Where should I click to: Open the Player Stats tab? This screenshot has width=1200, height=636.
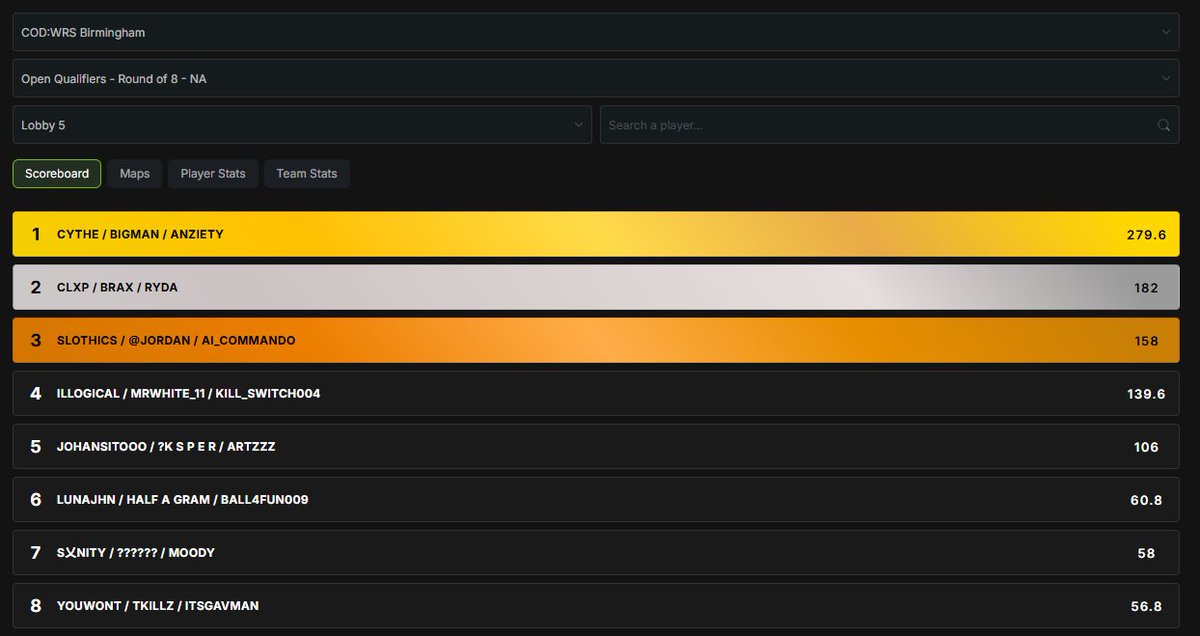[213, 173]
